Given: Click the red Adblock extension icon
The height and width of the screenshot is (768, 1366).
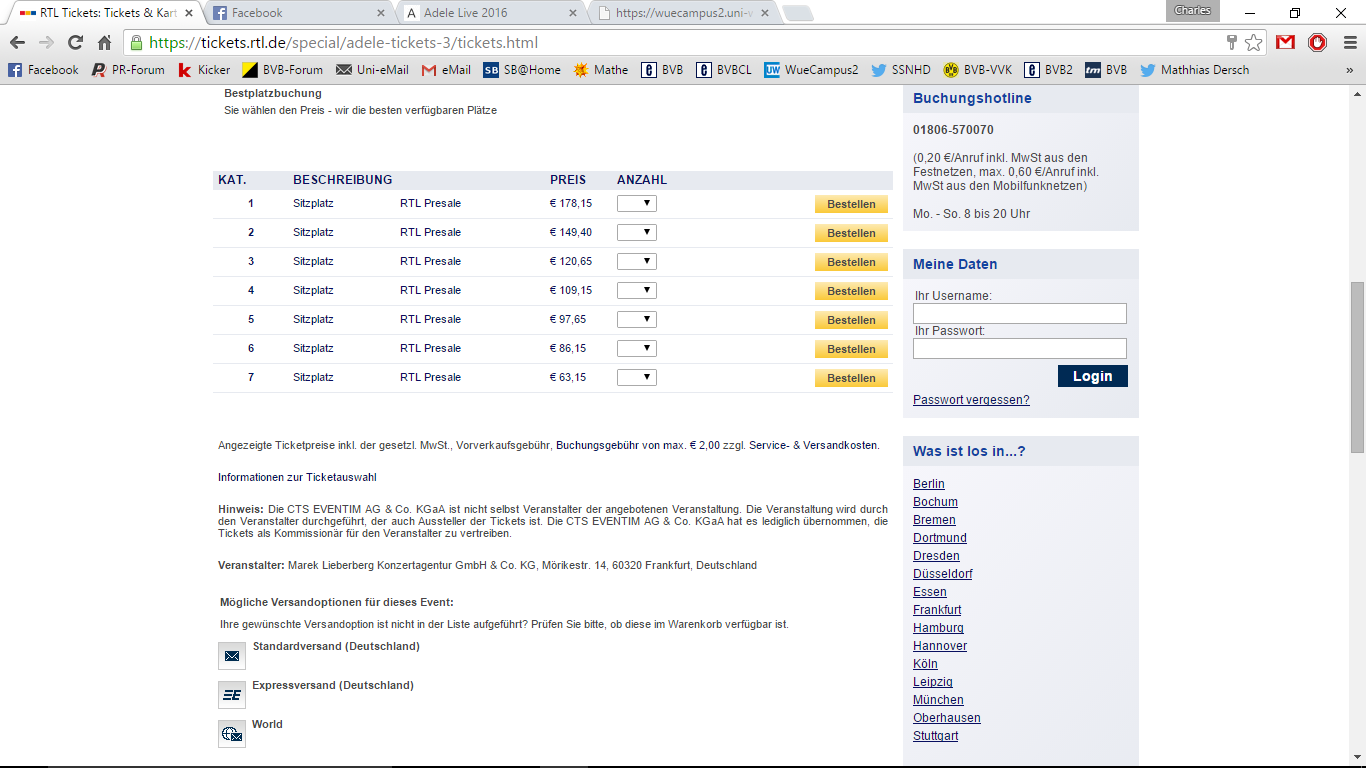Looking at the screenshot, I should [x=1318, y=43].
